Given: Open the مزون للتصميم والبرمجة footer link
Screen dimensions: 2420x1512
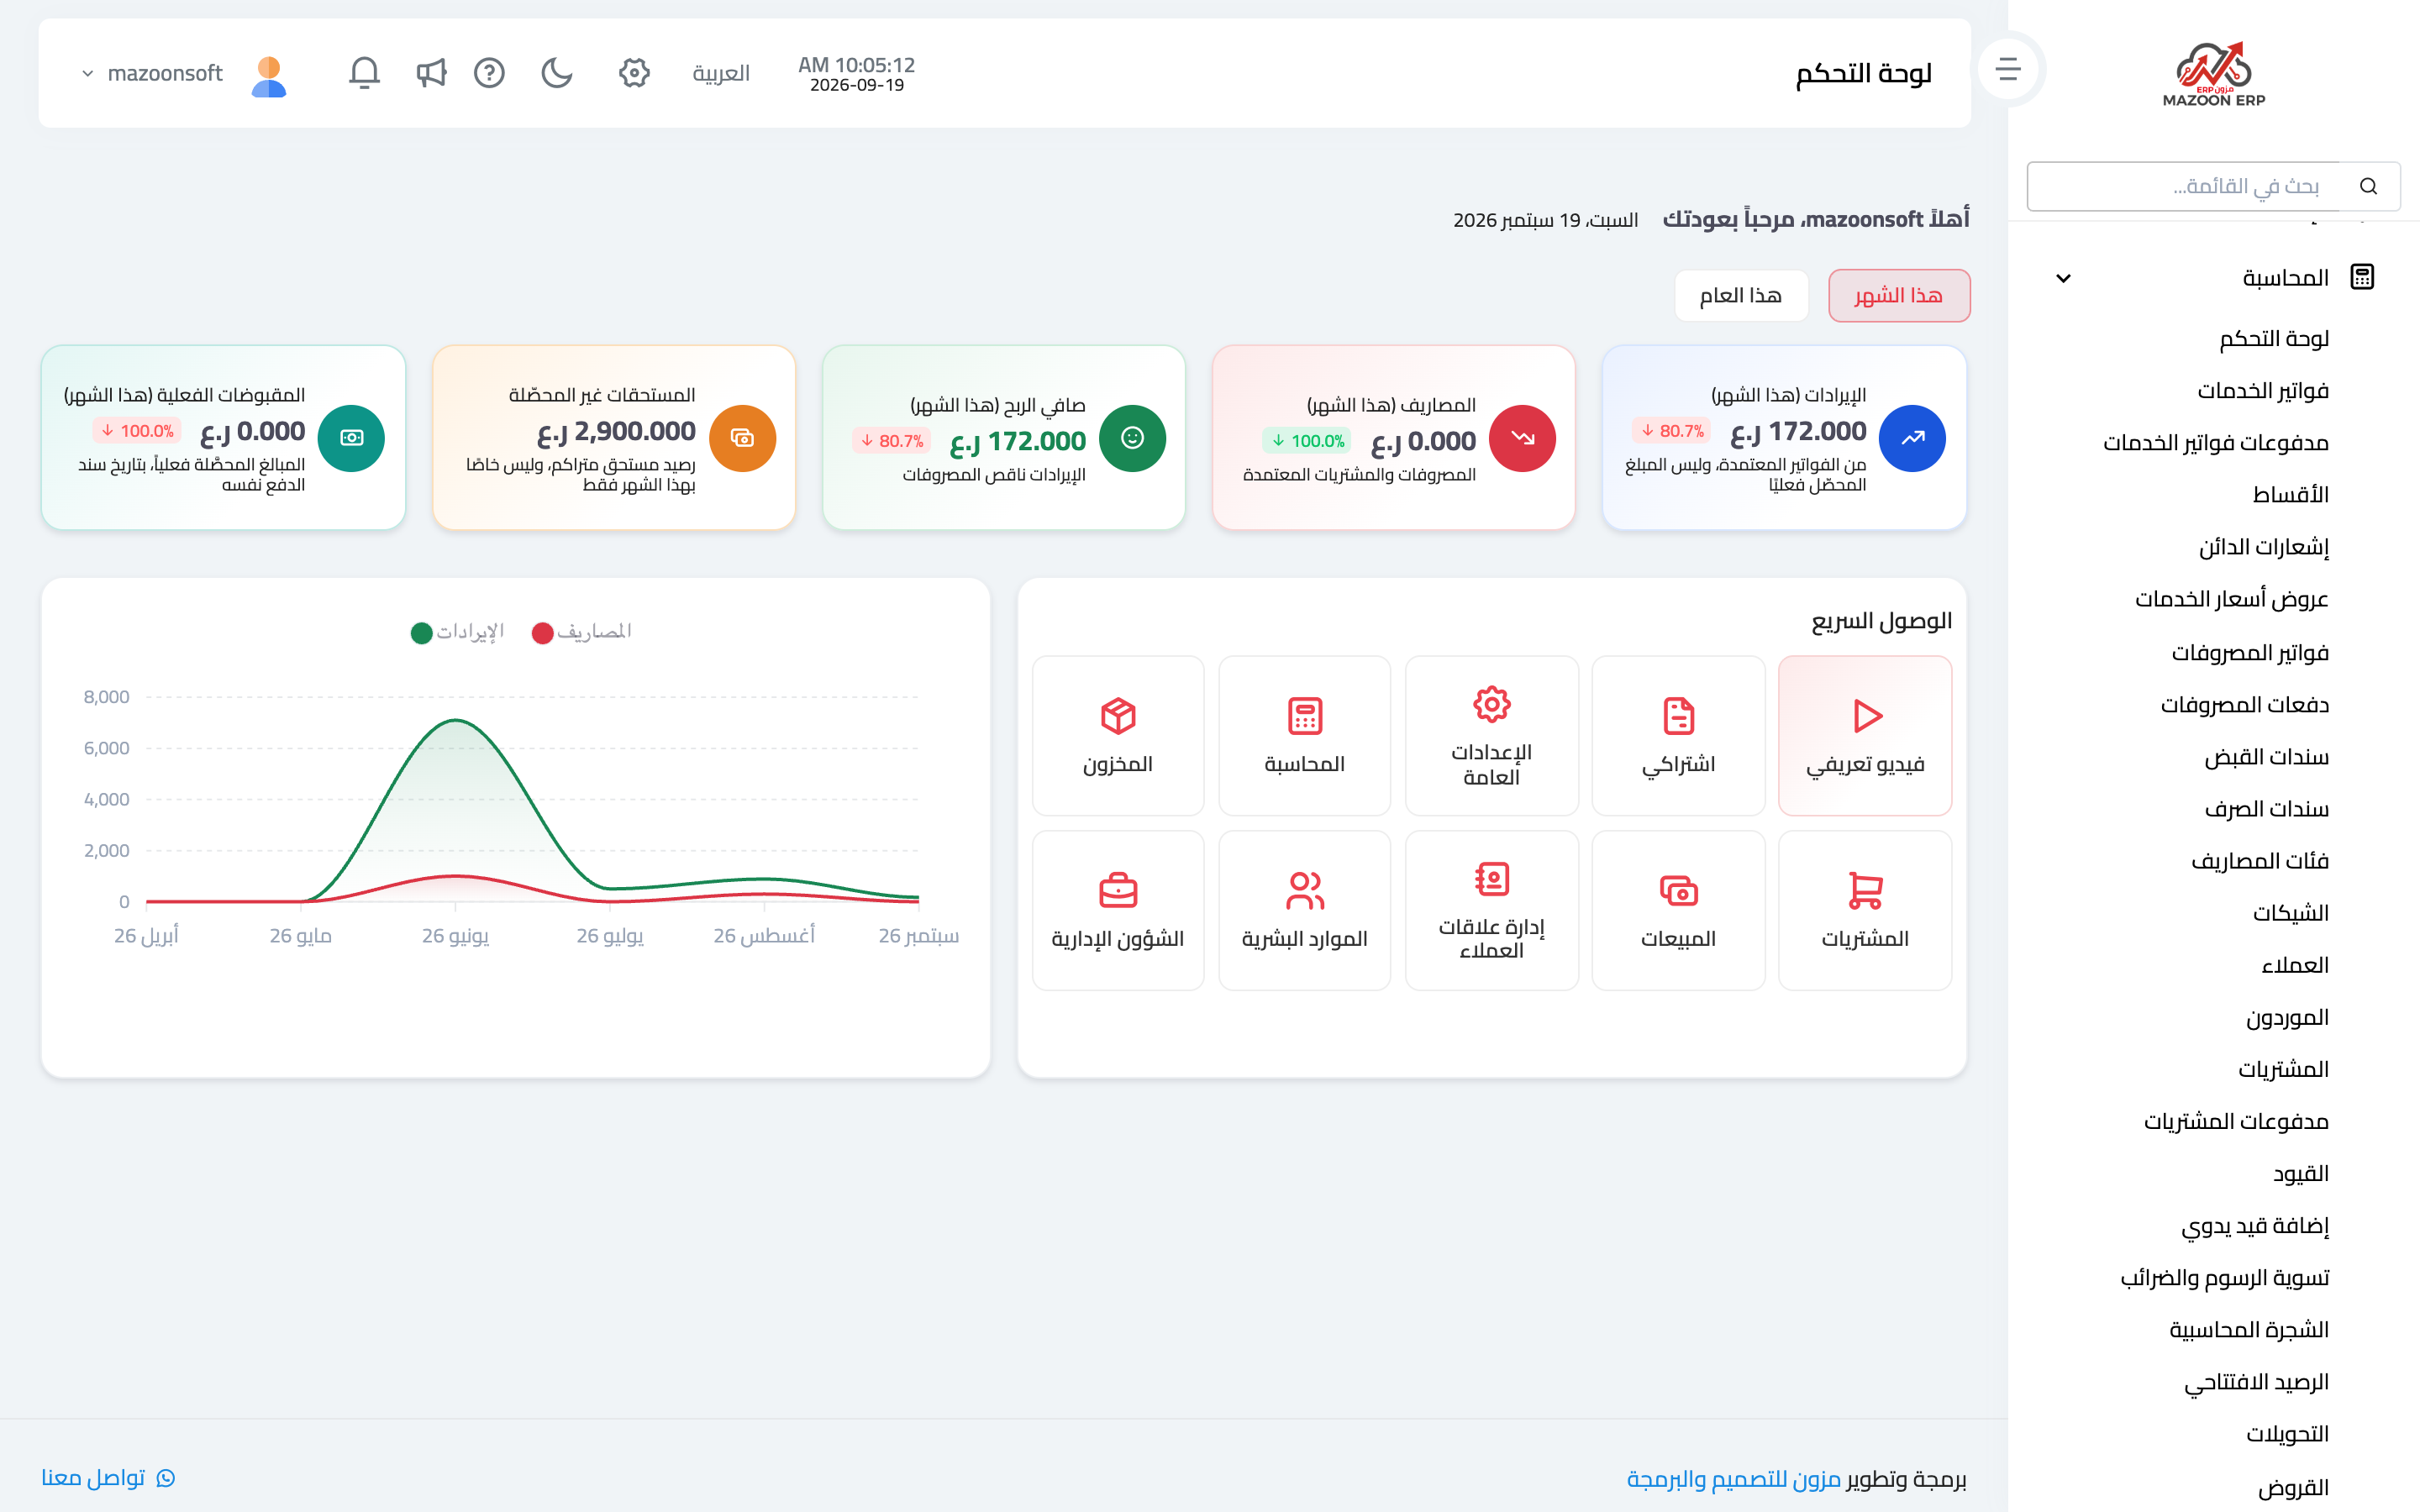Looking at the screenshot, I should click(1733, 1479).
